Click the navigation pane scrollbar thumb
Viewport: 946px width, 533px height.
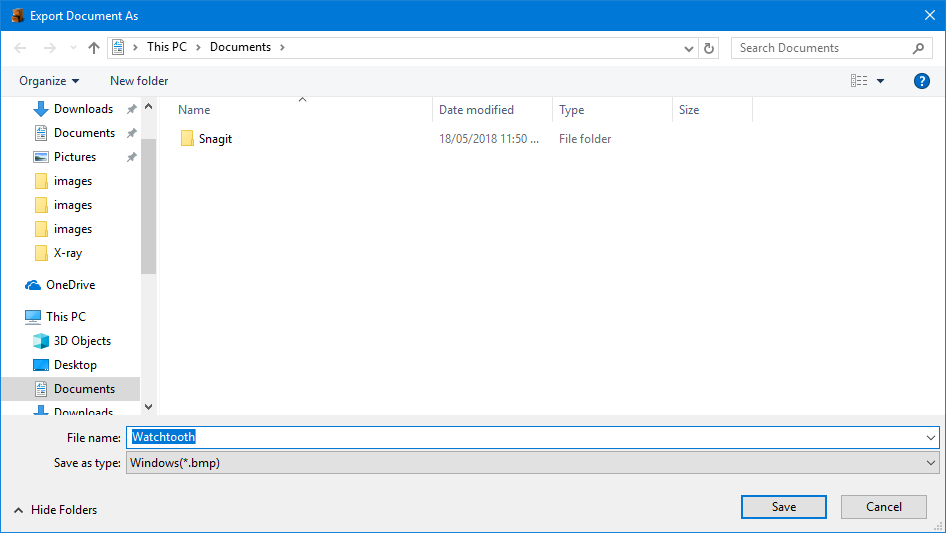coord(148,206)
